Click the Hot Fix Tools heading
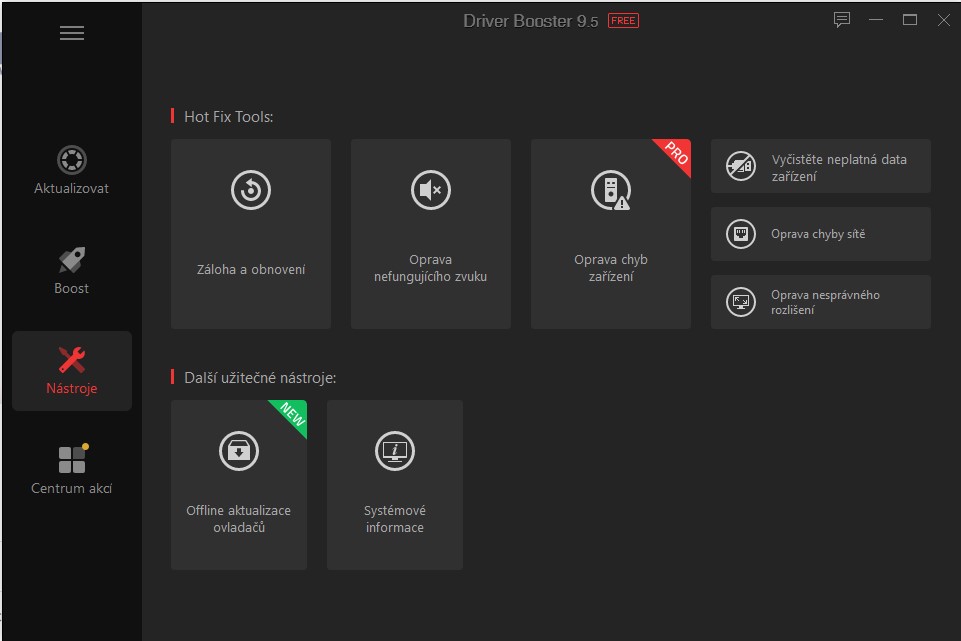The height and width of the screenshot is (641, 961). pyautogui.click(x=229, y=117)
